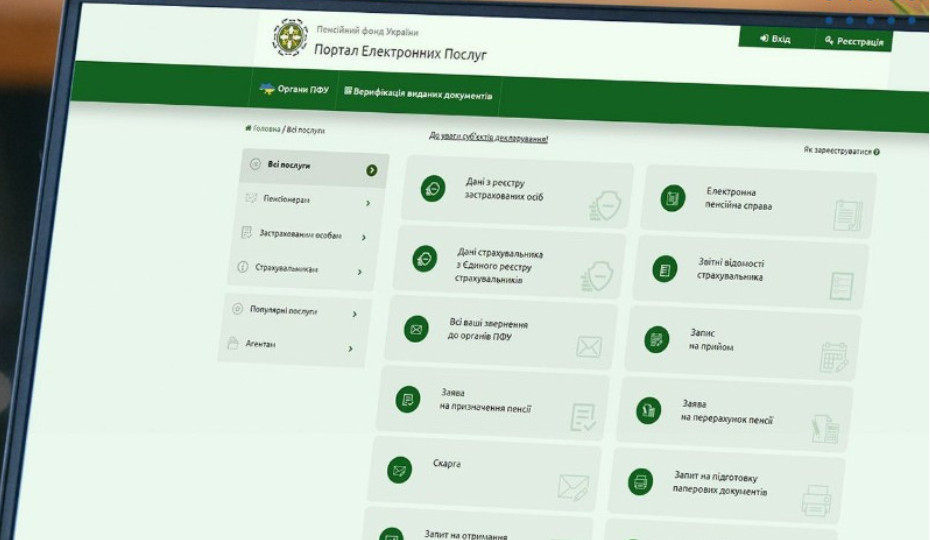
Task: Open Заява на призначення пенсії card
Action: [x=492, y=402]
